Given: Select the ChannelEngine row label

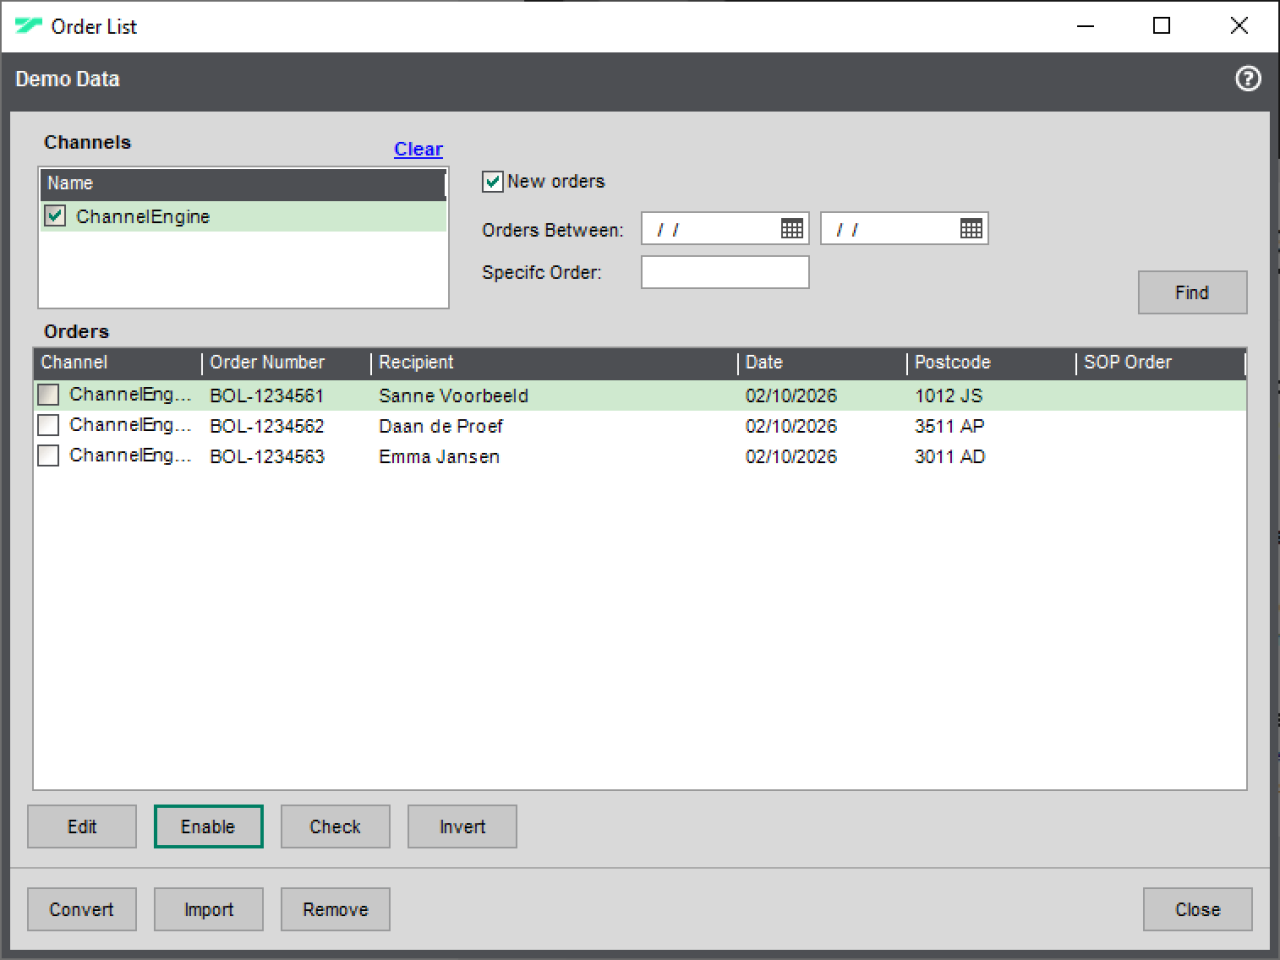Looking at the screenshot, I should tap(143, 216).
